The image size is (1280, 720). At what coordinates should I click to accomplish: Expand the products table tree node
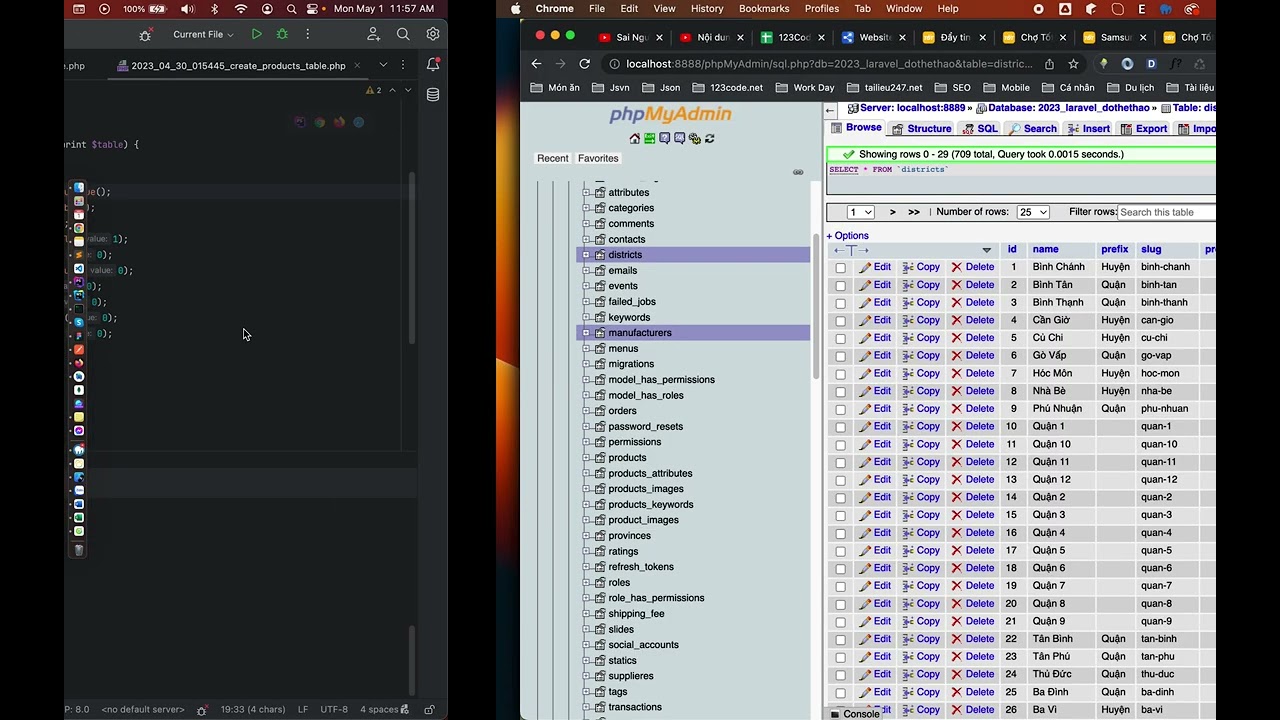click(x=586, y=458)
